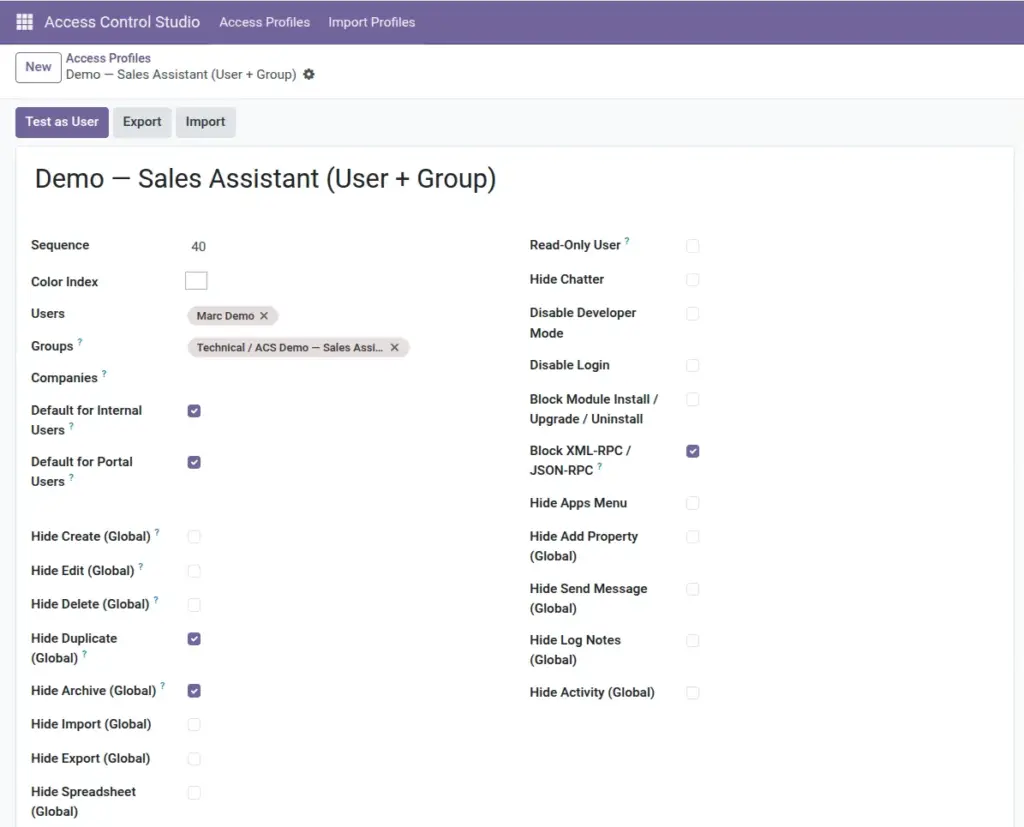The width and height of the screenshot is (1024, 827).
Task: Enable Hide Import (Global)
Action: pyautogui.click(x=194, y=724)
